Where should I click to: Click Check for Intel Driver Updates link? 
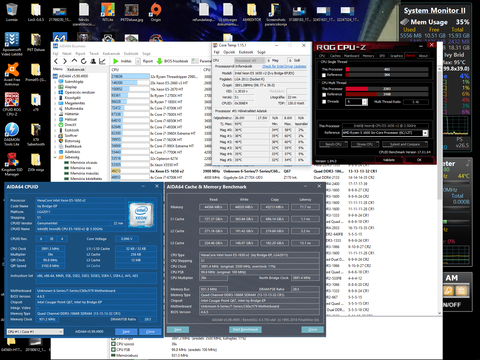(x=284, y=66)
